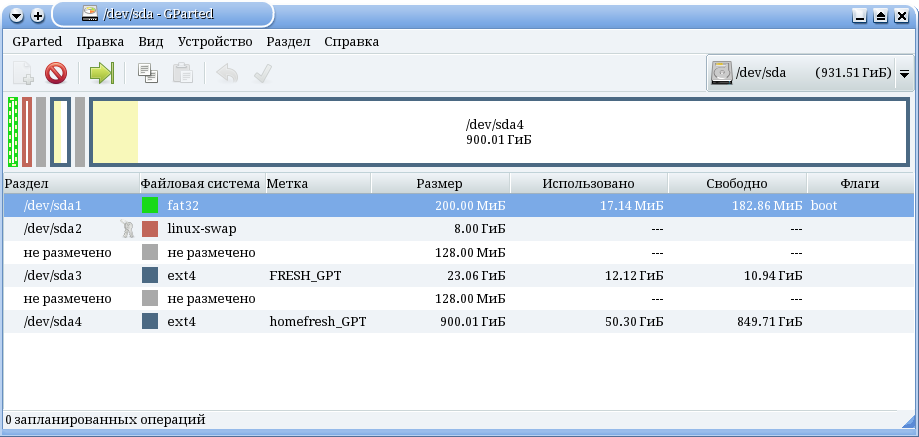Screen dimensions: 919x437
Task: Open the Раздел menu
Action: coord(289,42)
